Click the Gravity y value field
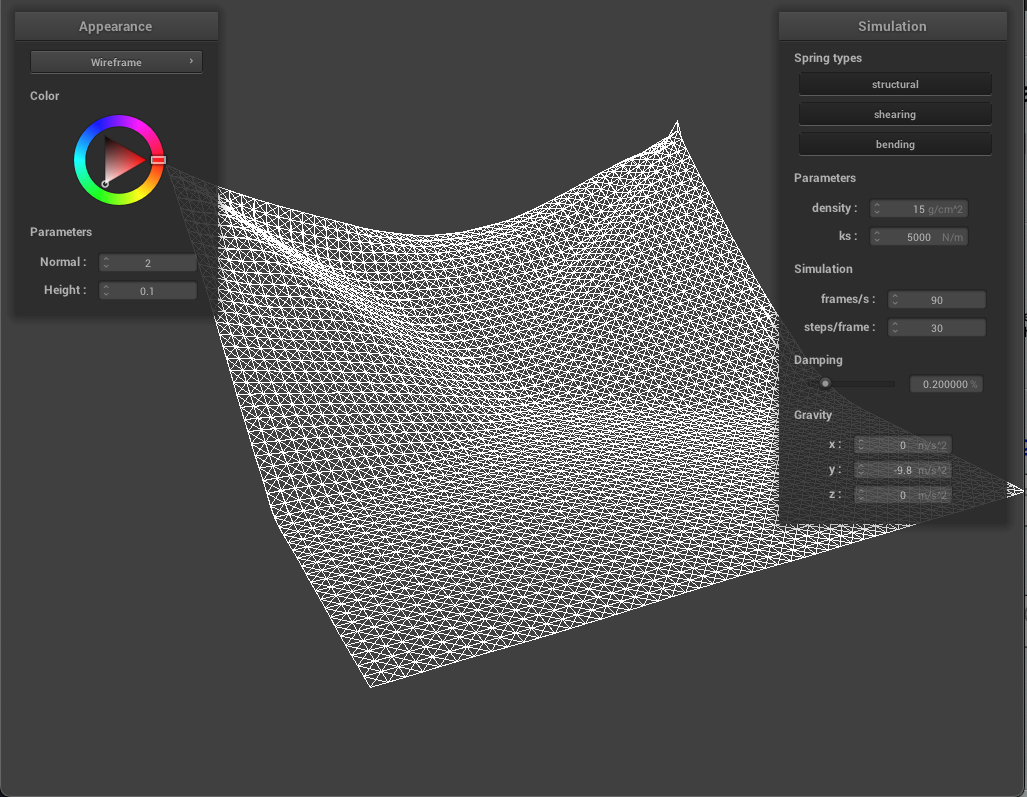 (x=903, y=470)
